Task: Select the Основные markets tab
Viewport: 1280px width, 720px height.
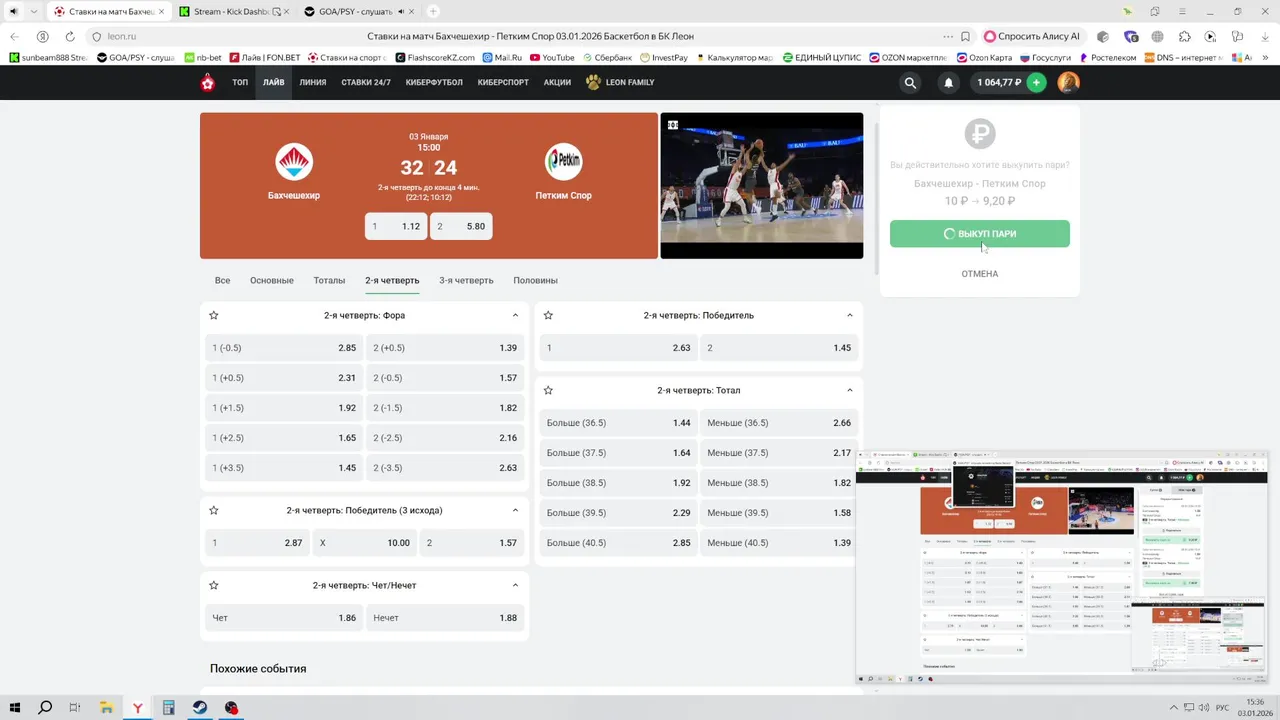Action: 272,281
